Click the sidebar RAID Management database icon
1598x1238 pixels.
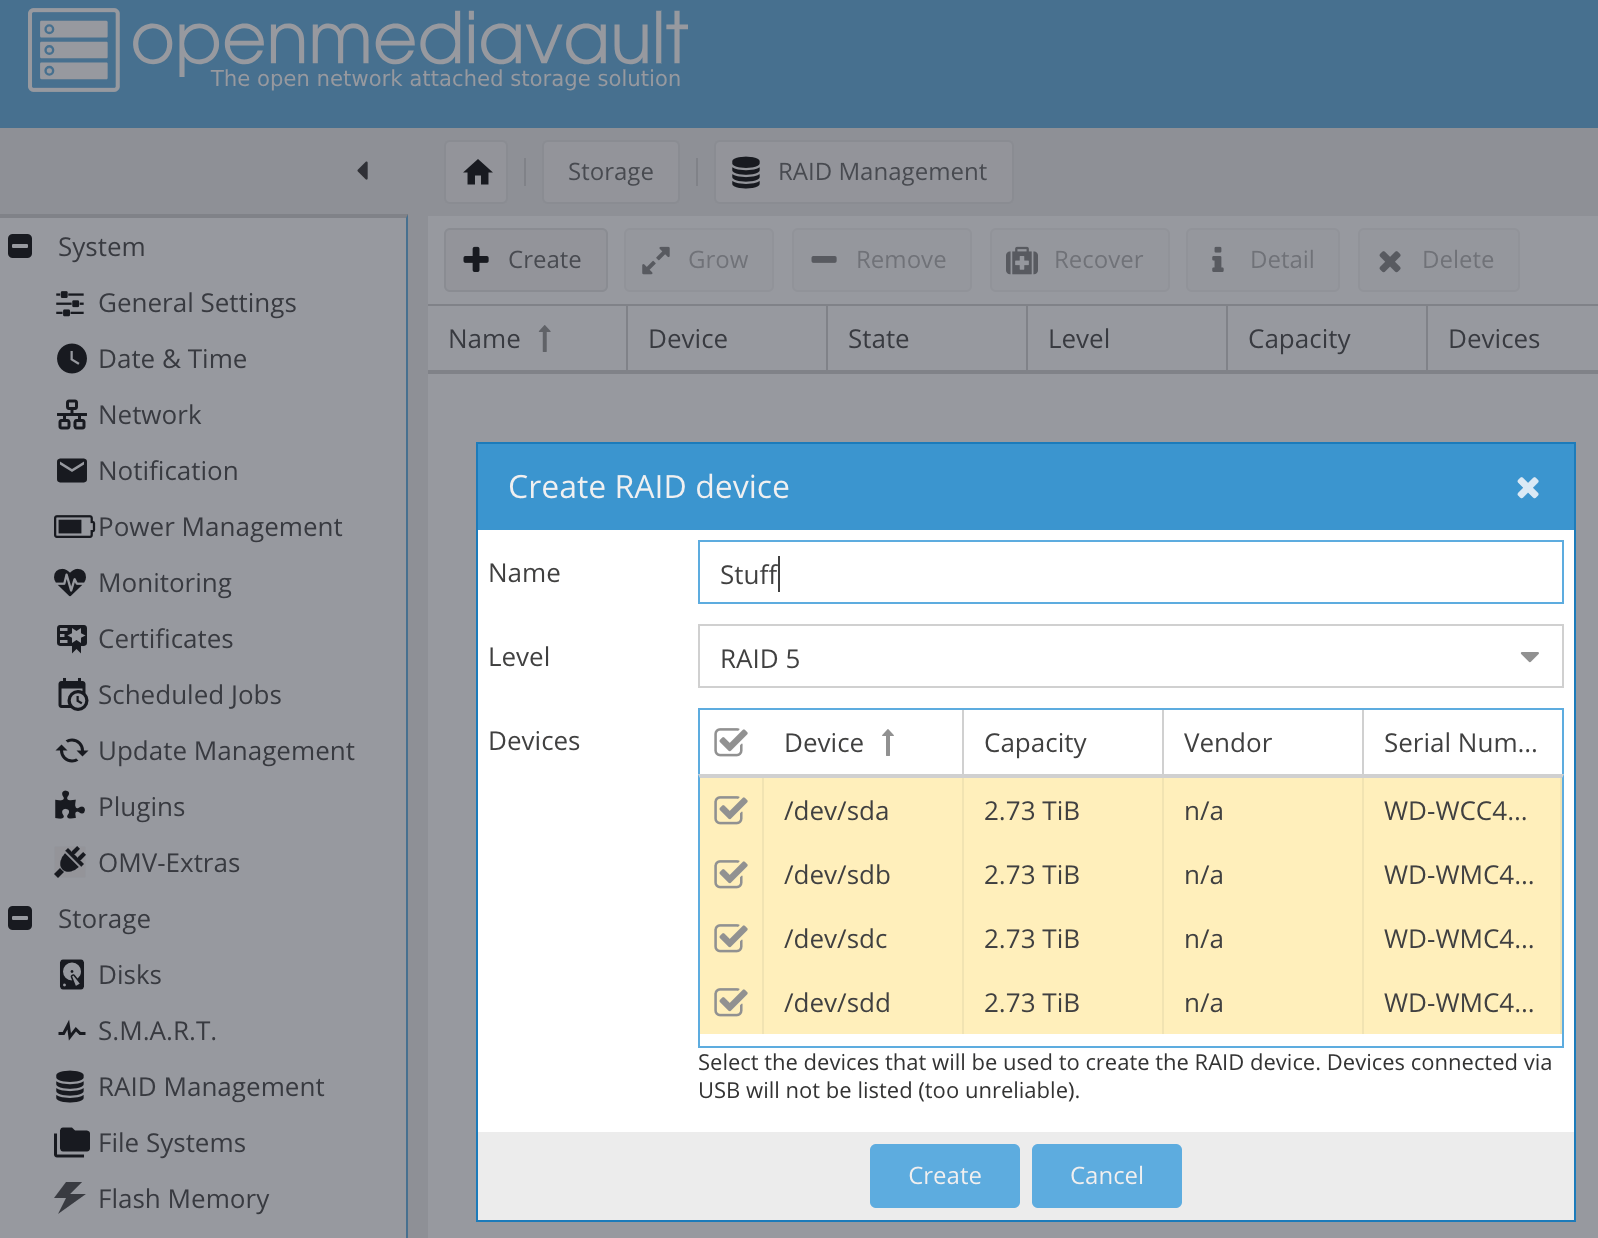(70, 1086)
